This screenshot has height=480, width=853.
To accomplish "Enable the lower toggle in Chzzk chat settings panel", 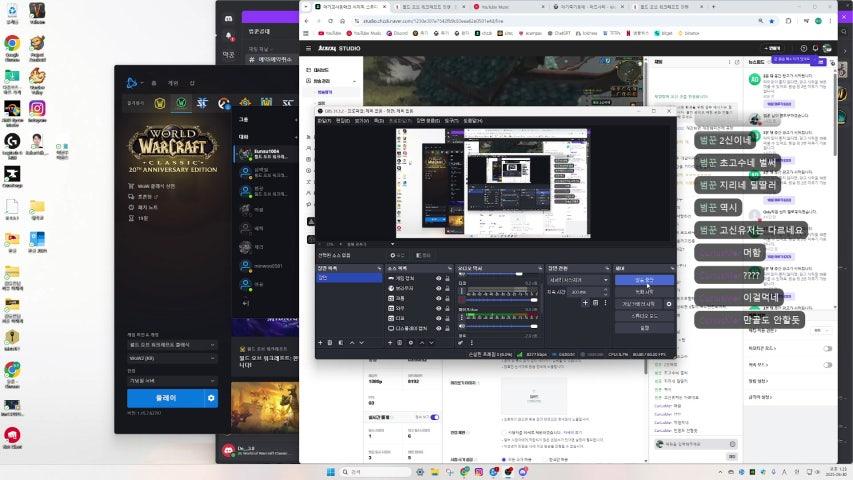I will click(827, 365).
